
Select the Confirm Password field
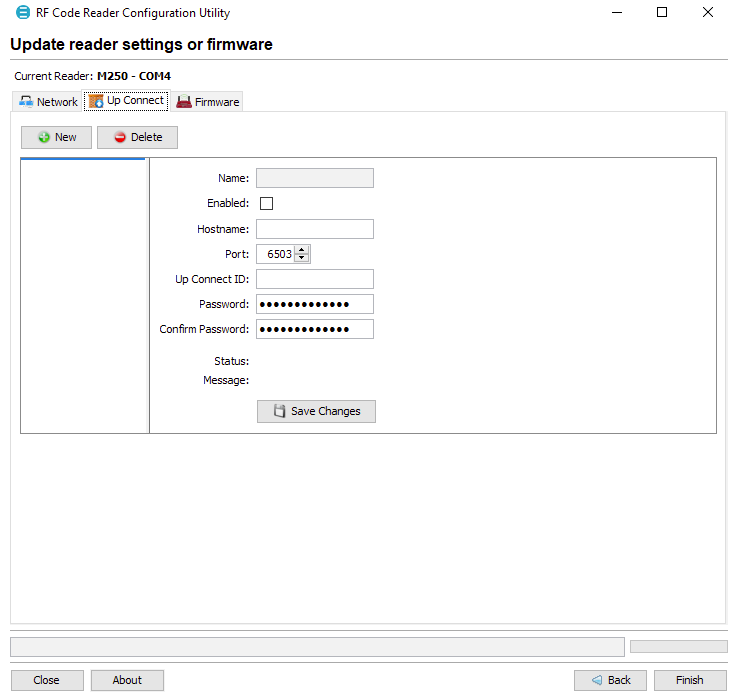point(314,329)
